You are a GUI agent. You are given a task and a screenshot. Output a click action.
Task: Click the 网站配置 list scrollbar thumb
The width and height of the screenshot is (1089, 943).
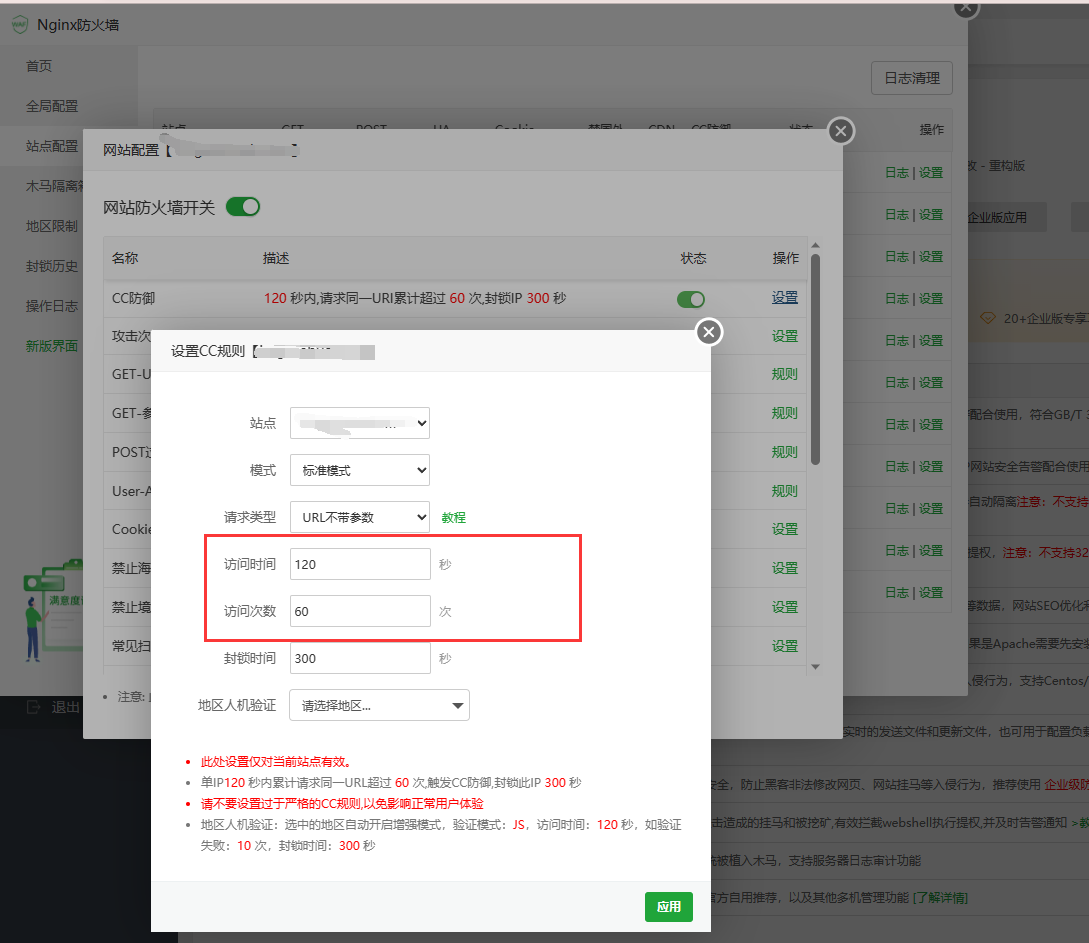point(815,359)
